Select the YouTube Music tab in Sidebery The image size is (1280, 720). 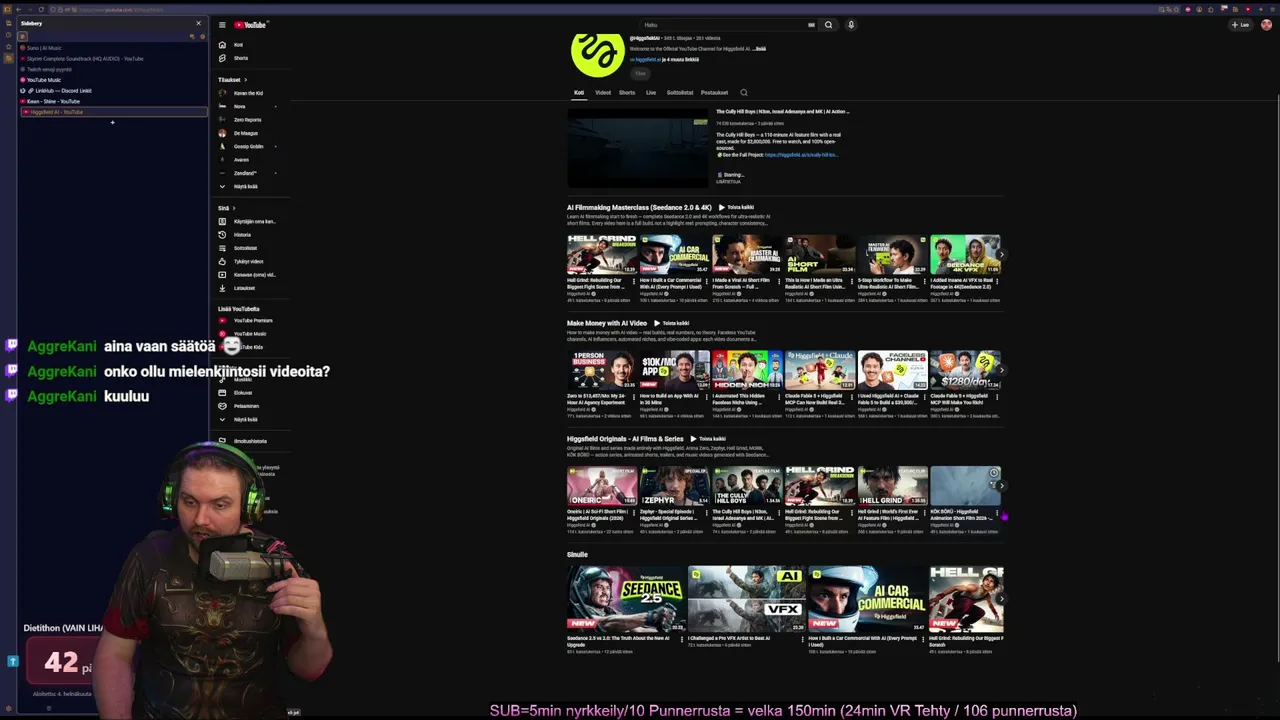coord(112,80)
